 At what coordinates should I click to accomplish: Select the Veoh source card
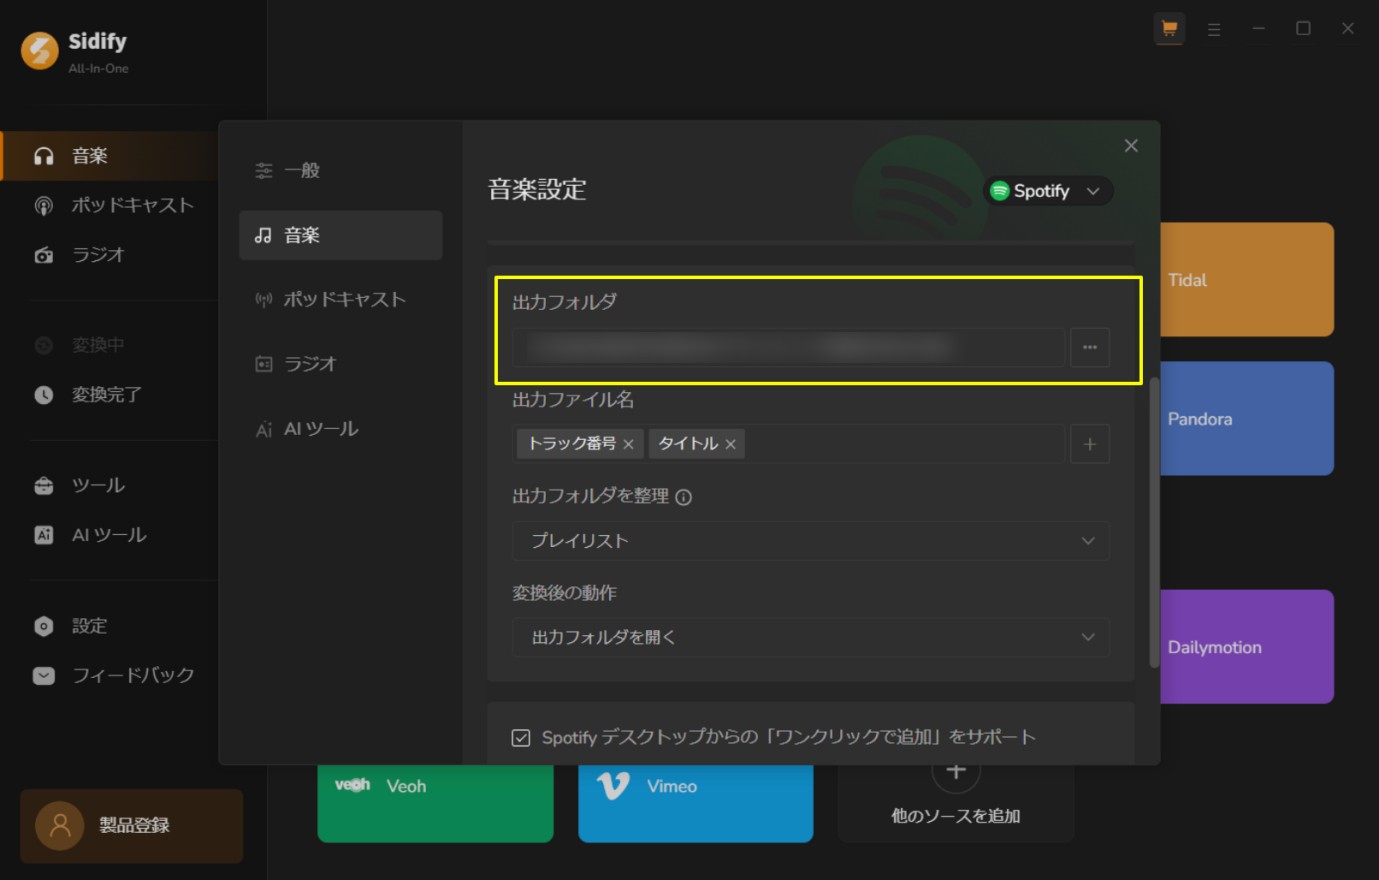click(x=435, y=803)
